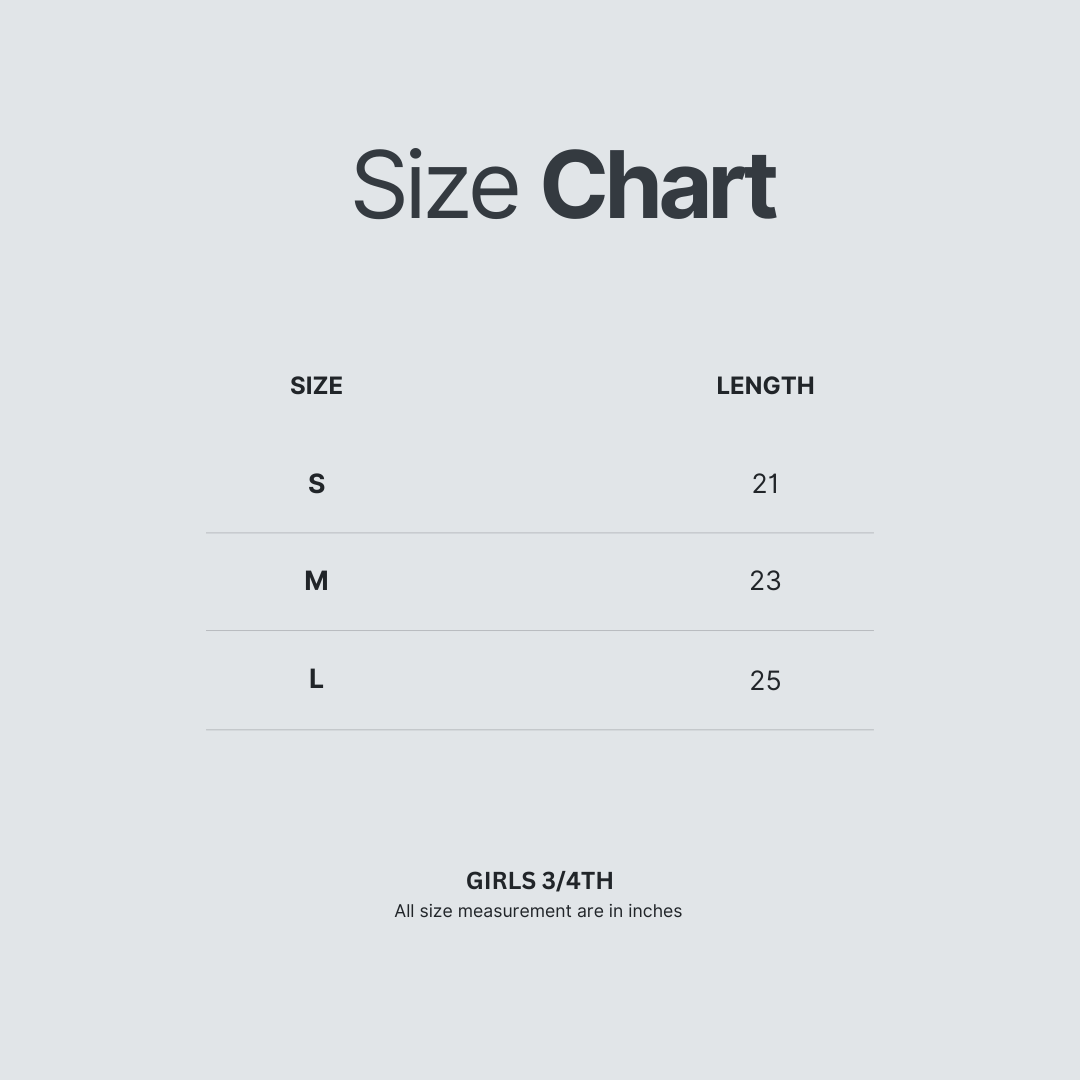Select the length value 25
The image size is (1080, 1080).
click(765, 681)
